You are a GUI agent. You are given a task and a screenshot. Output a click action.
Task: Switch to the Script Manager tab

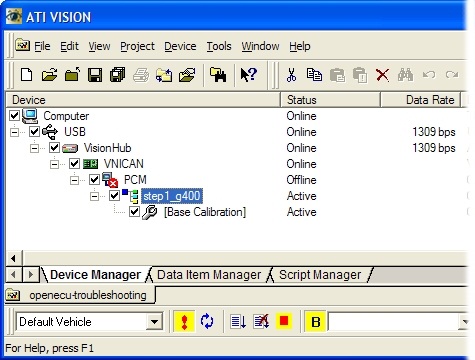click(x=320, y=275)
